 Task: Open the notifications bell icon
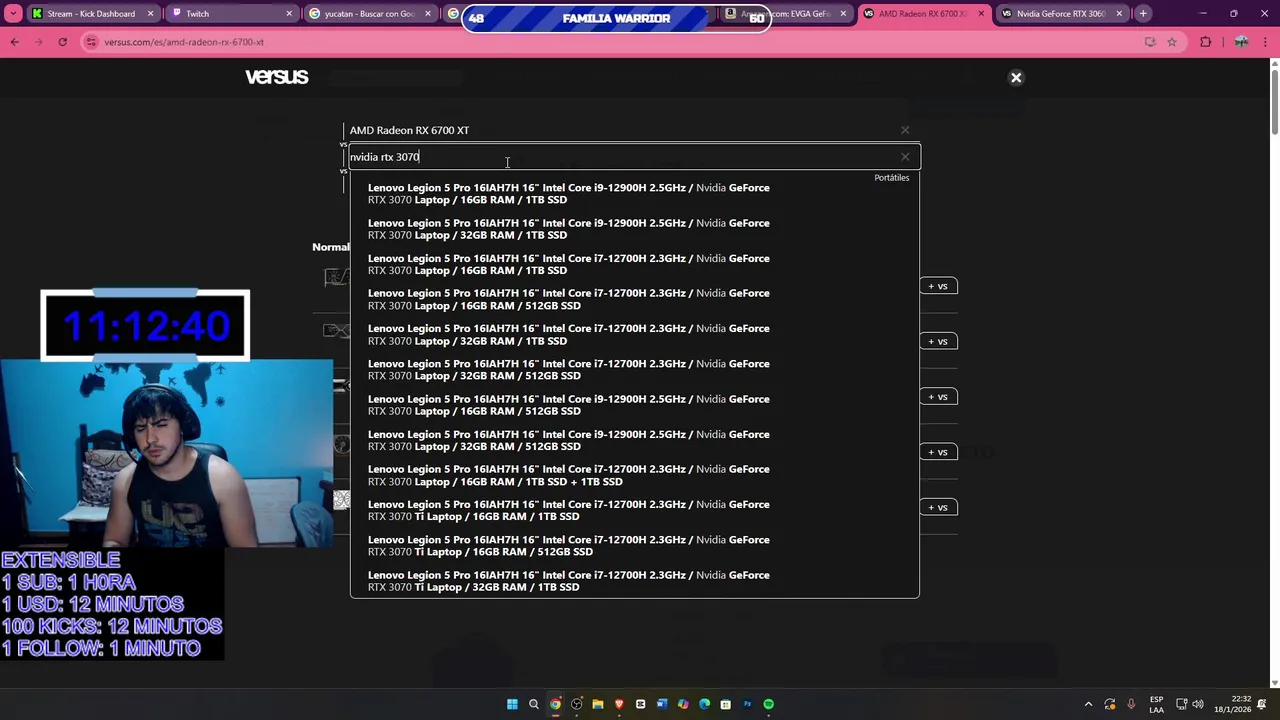(1262, 704)
